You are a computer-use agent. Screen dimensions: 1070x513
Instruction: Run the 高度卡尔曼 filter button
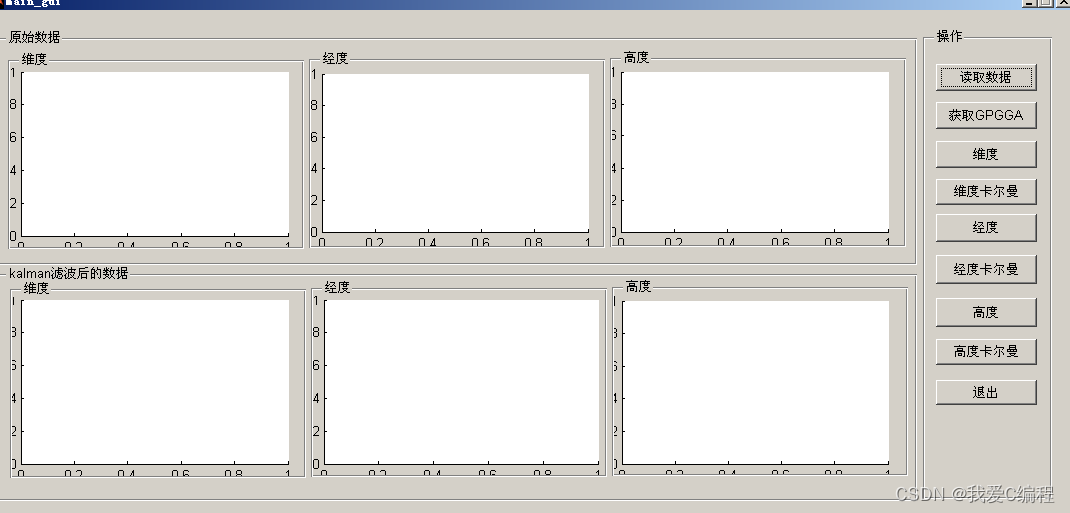(985, 351)
